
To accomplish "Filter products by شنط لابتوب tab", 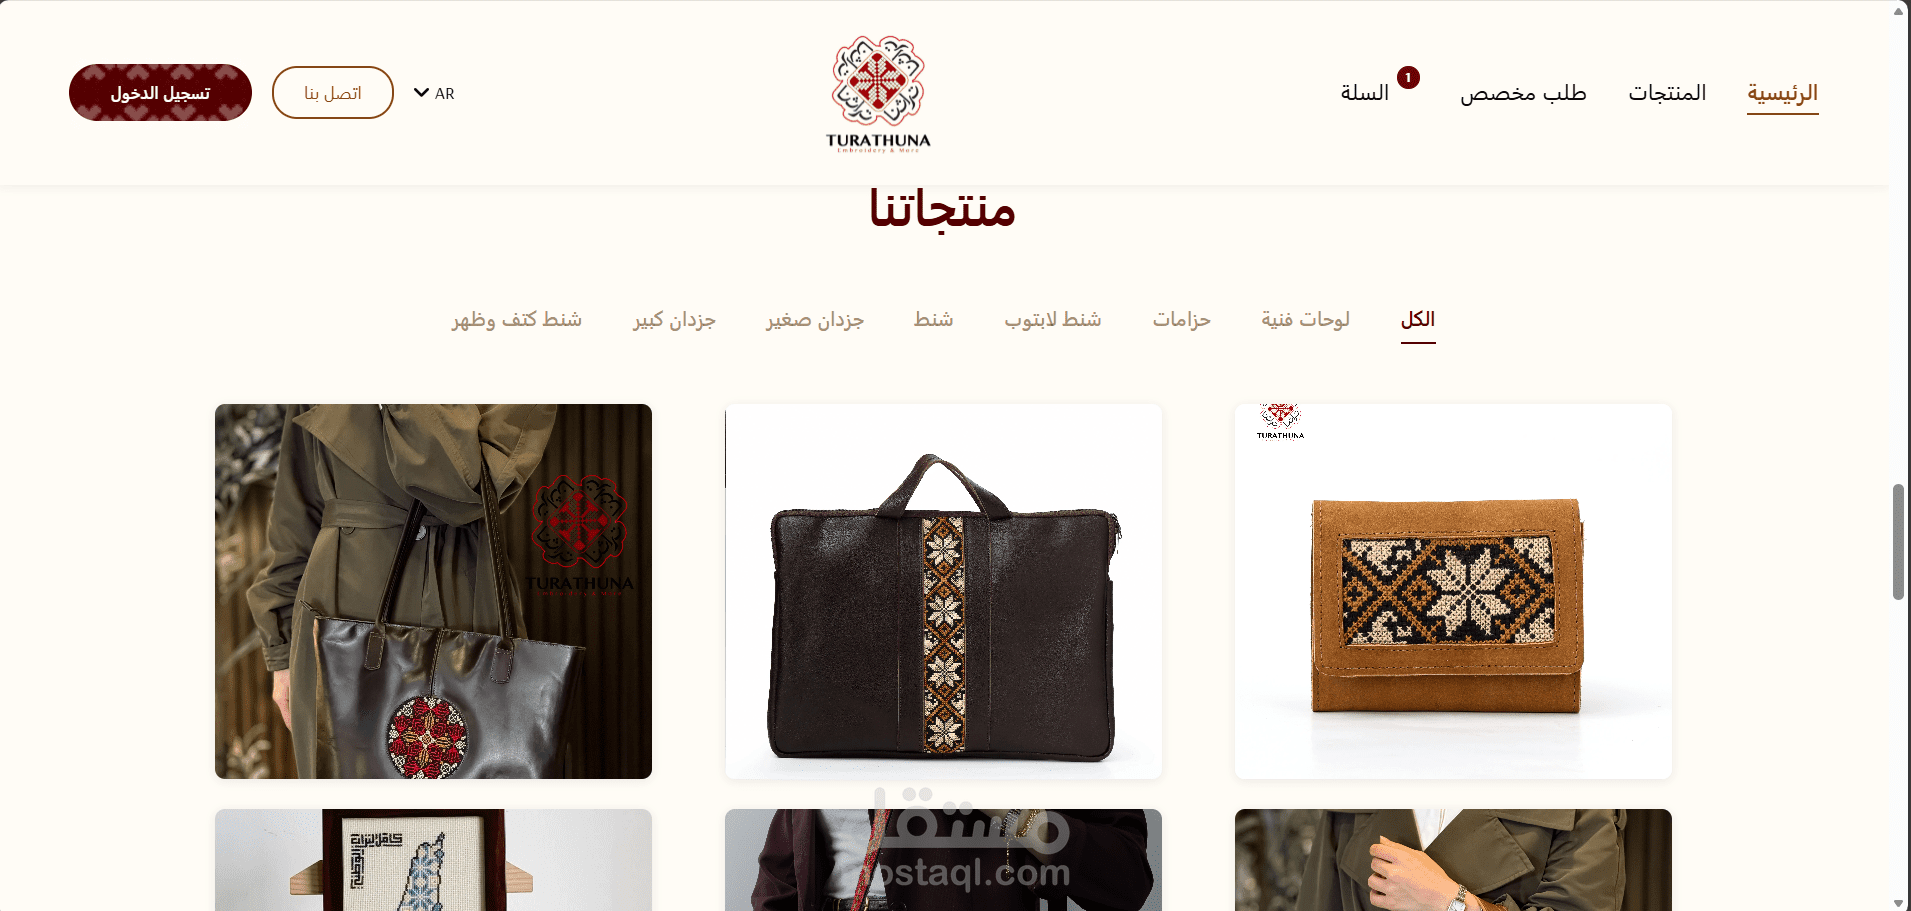I will tap(1053, 319).
